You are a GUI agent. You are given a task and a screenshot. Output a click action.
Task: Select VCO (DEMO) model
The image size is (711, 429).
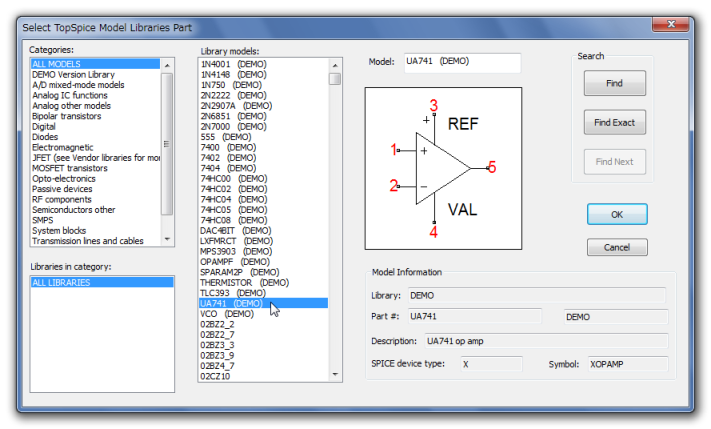click(x=263, y=314)
